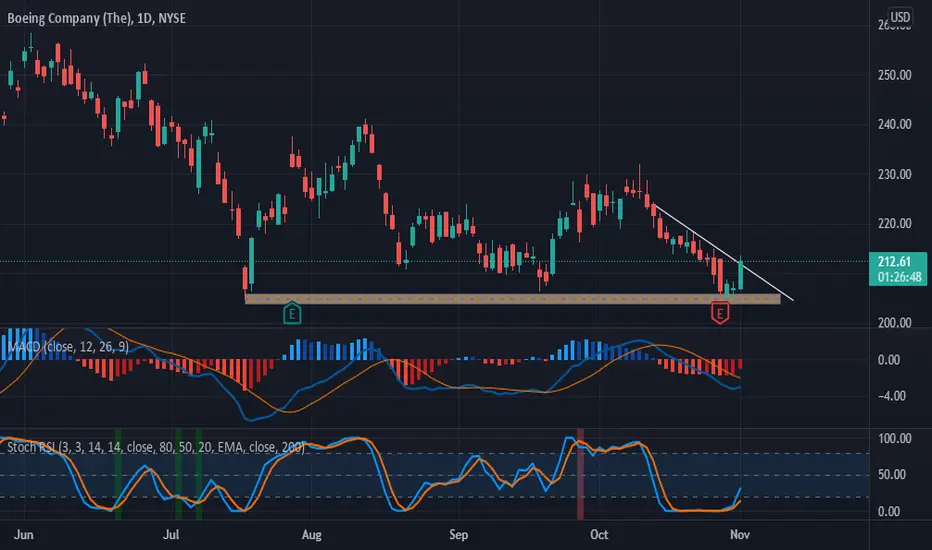Click the 212.61 current price label

tap(894, 262)
